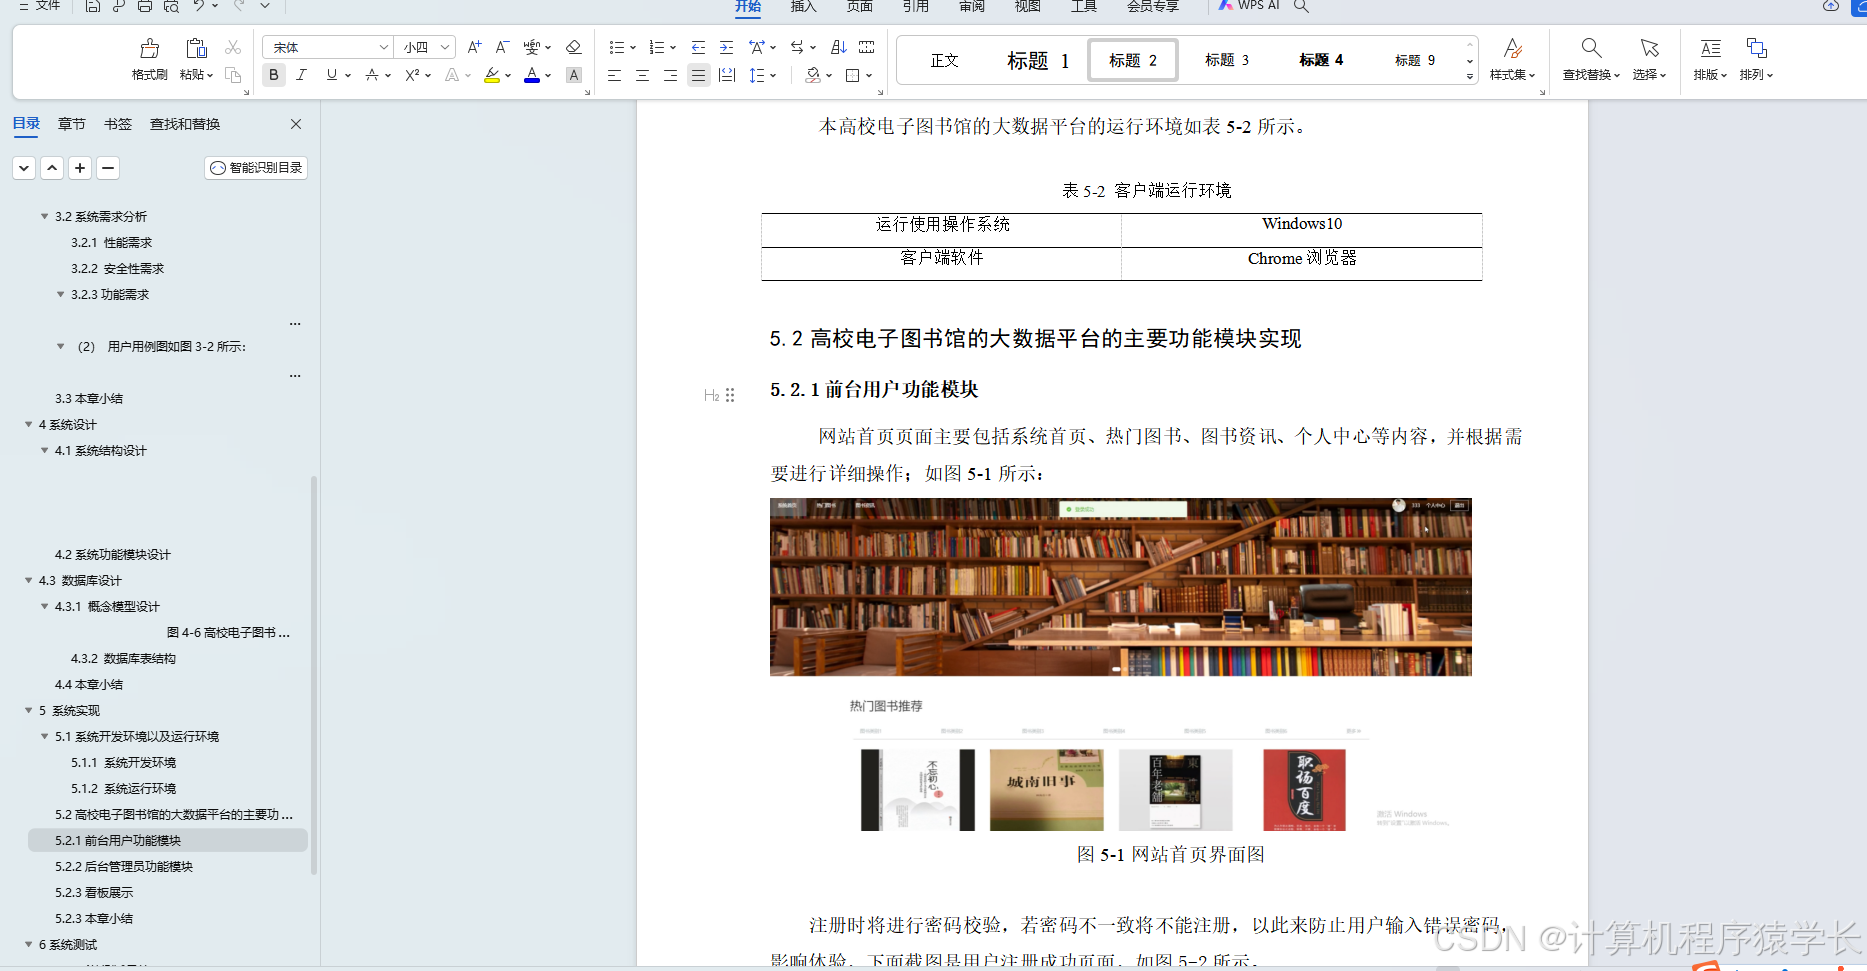Click the print preview icon

[171, 6]
